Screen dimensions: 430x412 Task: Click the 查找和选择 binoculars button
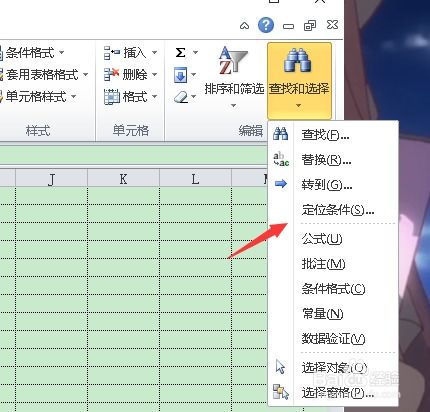(x=299, y=81)
